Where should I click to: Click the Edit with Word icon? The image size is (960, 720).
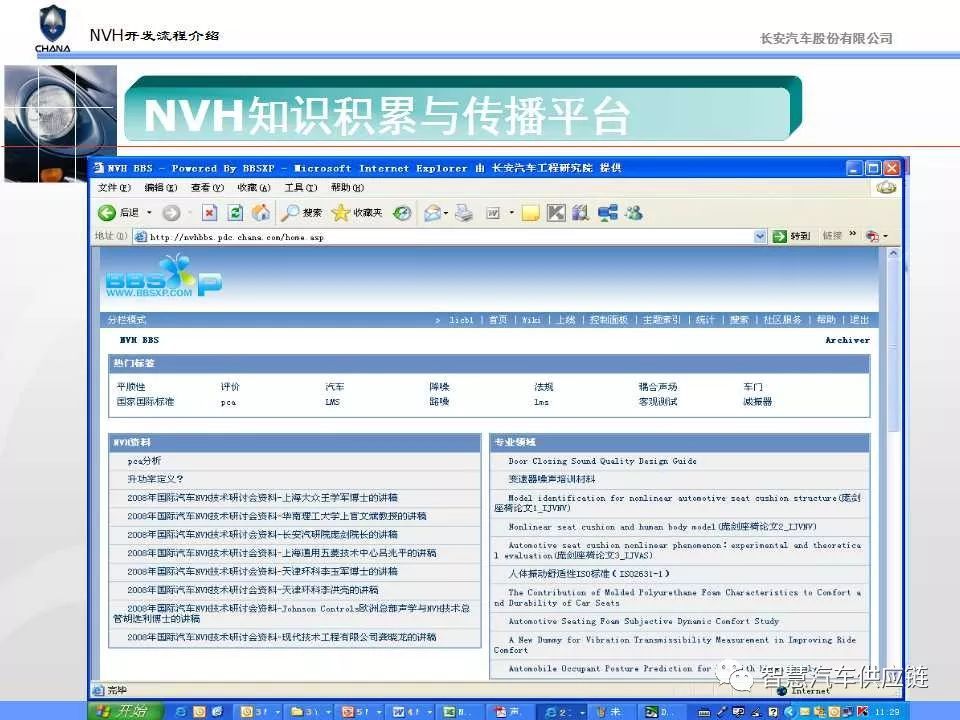[x=493, y=213]
